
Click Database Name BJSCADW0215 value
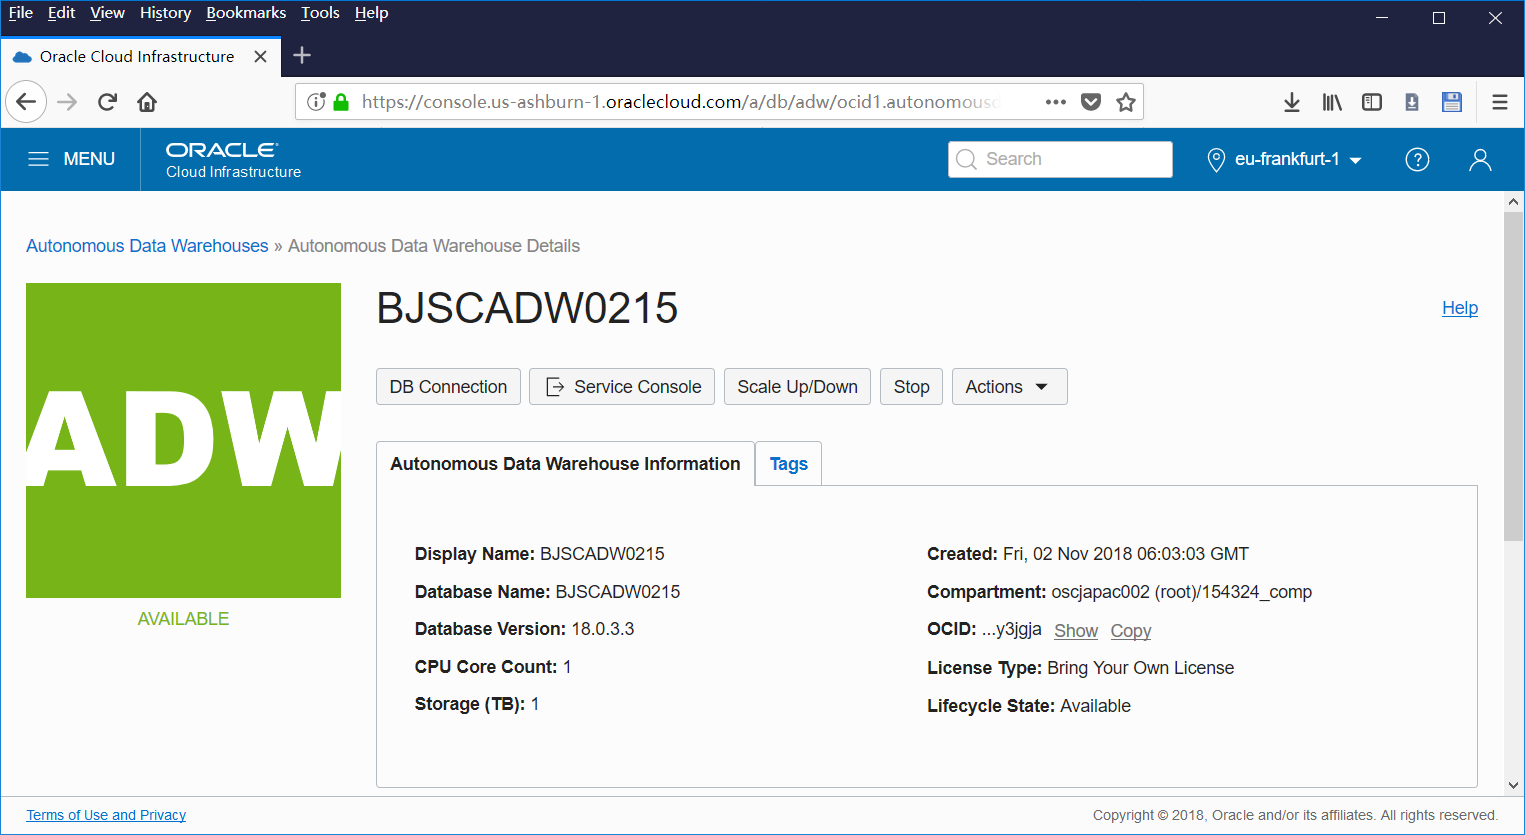point(618,592)
